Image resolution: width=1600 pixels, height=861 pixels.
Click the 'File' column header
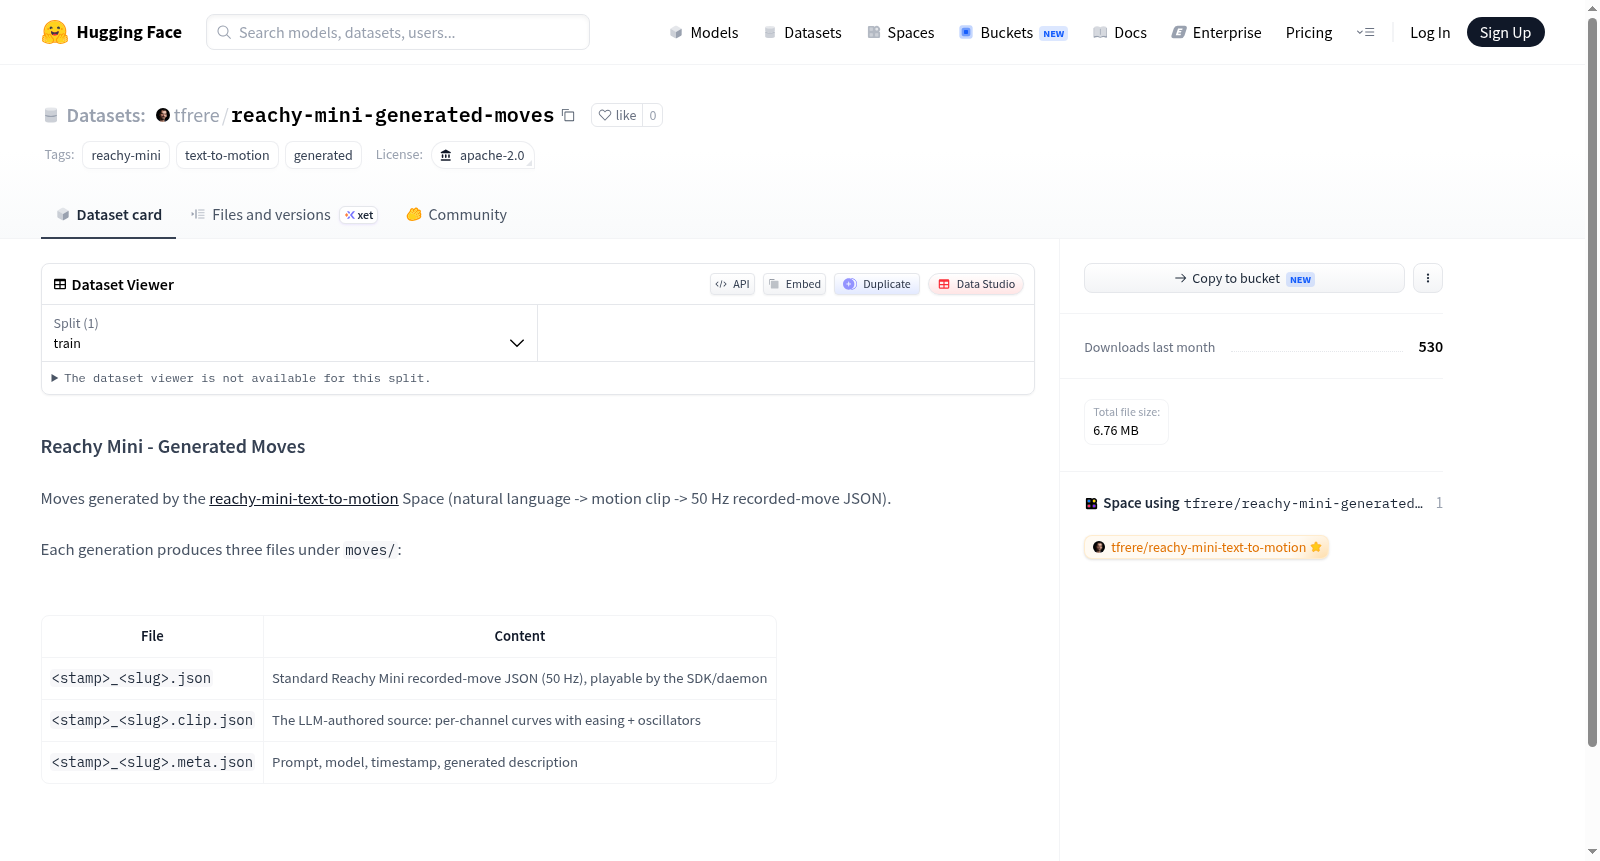pyautogui.click(x=152, y=636)
